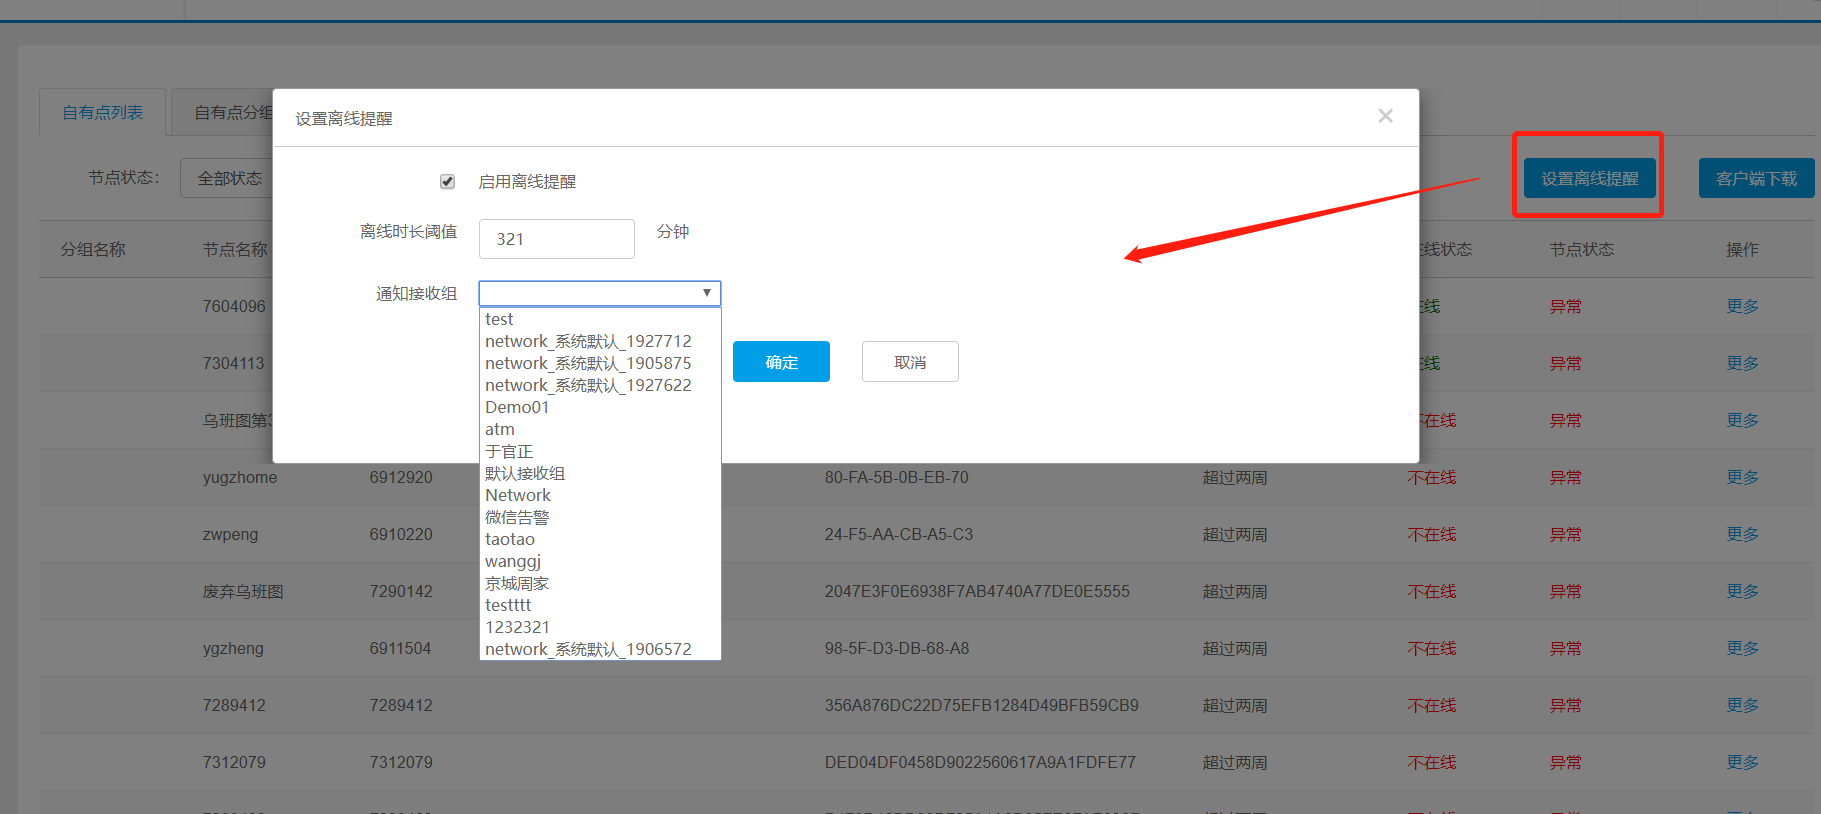Viewport: 1821px width, 814px height.
Task: Select 'test' from the dropdown list
Action: 499,320
